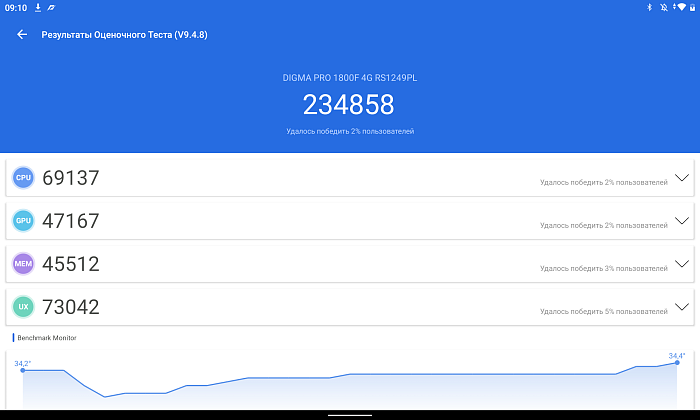Expand the UX score details chevron
The width and height of the screenshot is (700, 420).
(x=682, y=307)
